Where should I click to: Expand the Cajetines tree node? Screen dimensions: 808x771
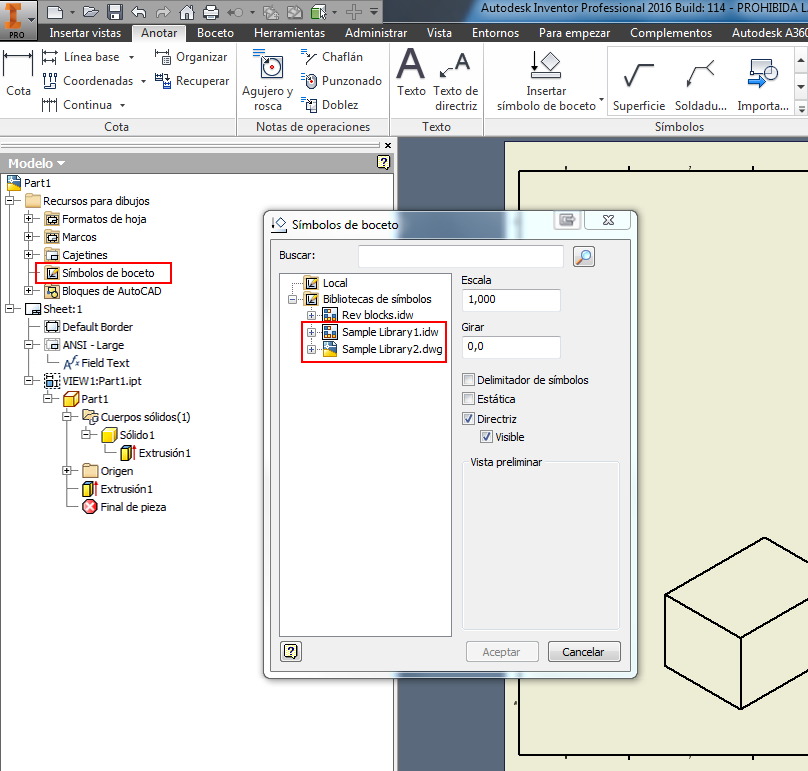[x=29, y=255]
